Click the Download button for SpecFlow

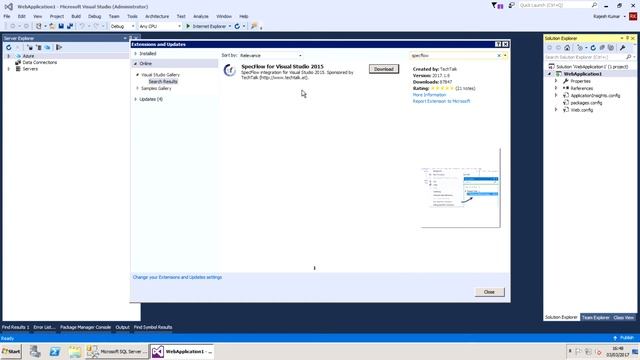[x=384, y=69]
